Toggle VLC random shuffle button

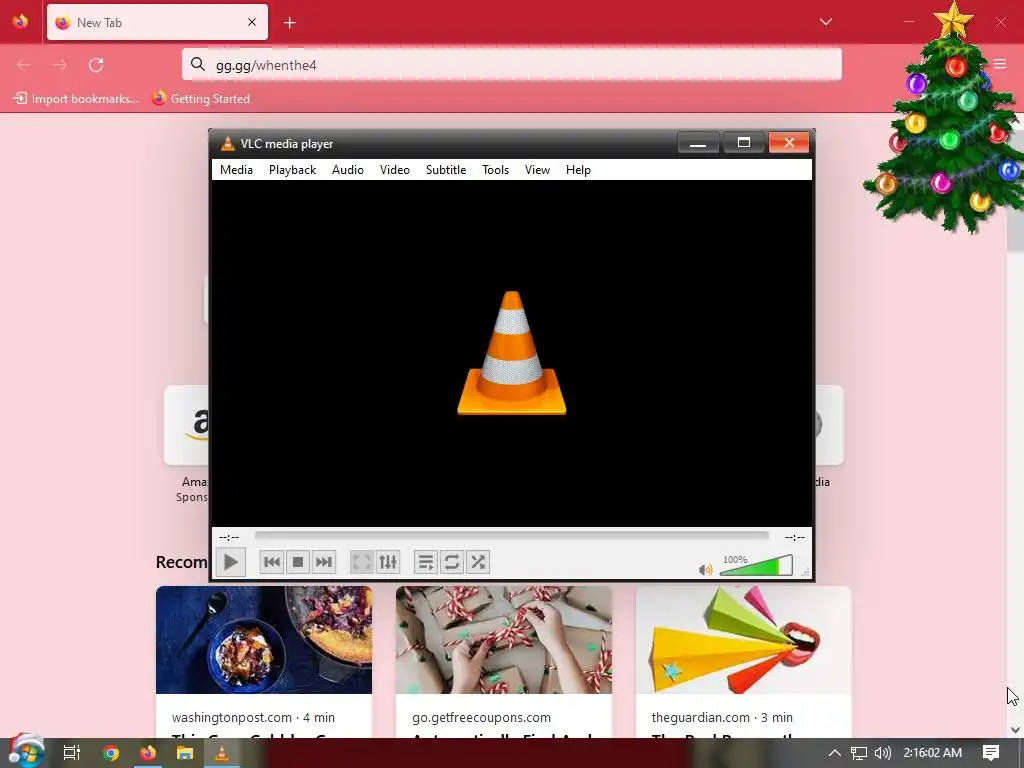pos(478,562)
